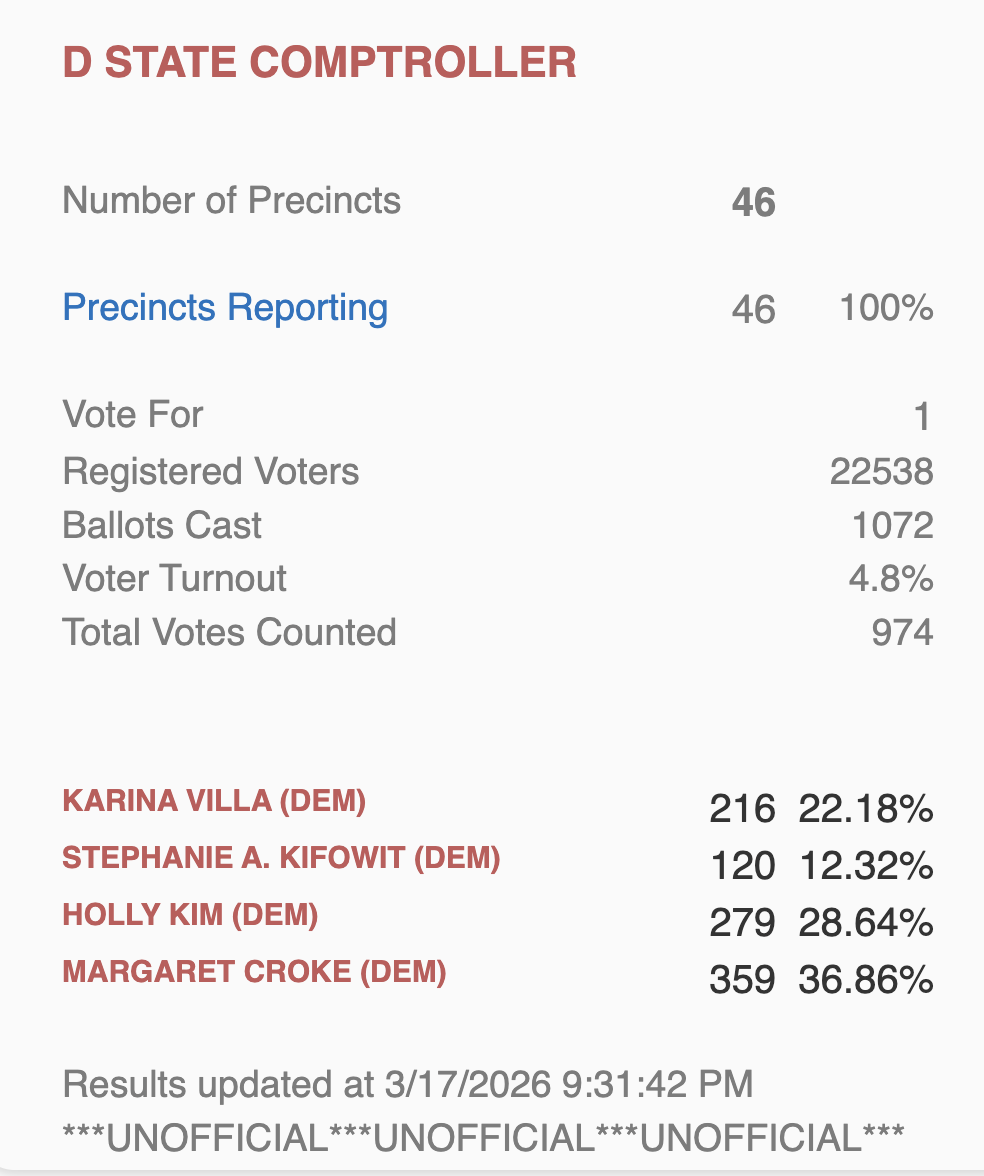Click Karina Villa's 22.18% share

point(866,809)
